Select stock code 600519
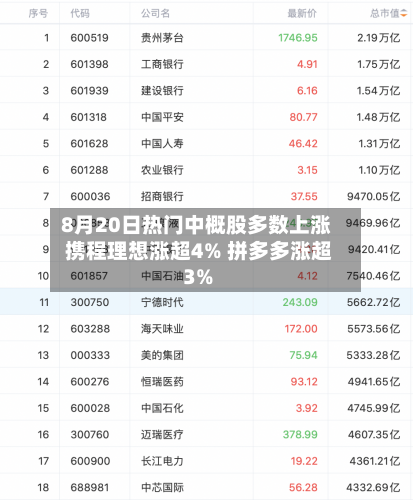The image size is (413, 500). [89, 38]
